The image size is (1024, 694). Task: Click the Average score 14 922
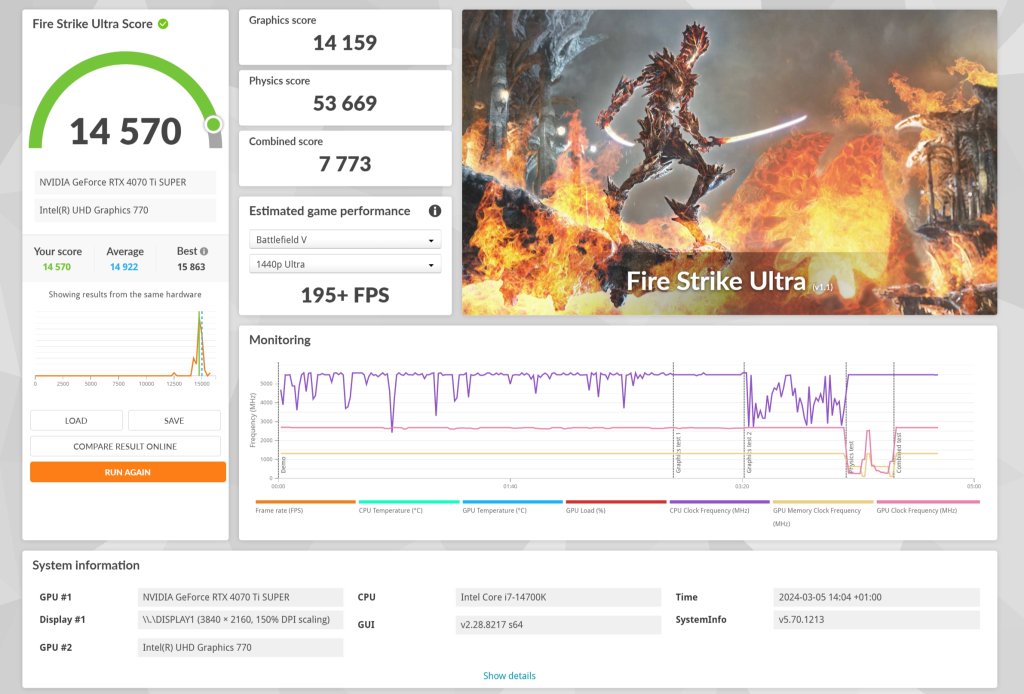pos(124,267)
